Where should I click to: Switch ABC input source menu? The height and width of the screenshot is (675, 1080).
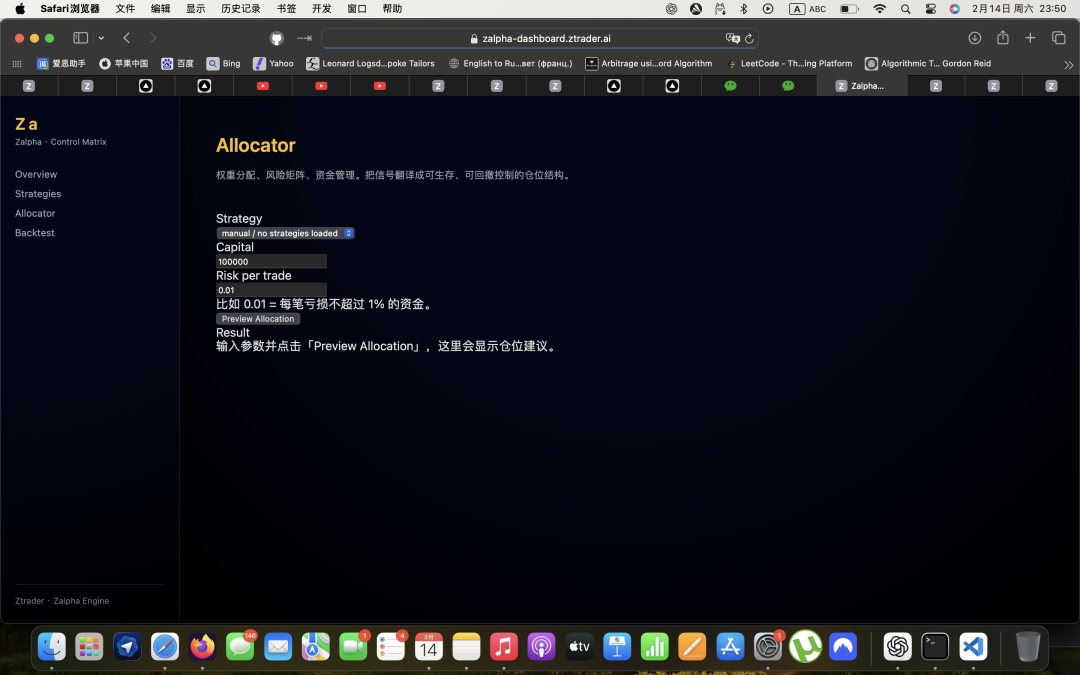pos(808,9)
